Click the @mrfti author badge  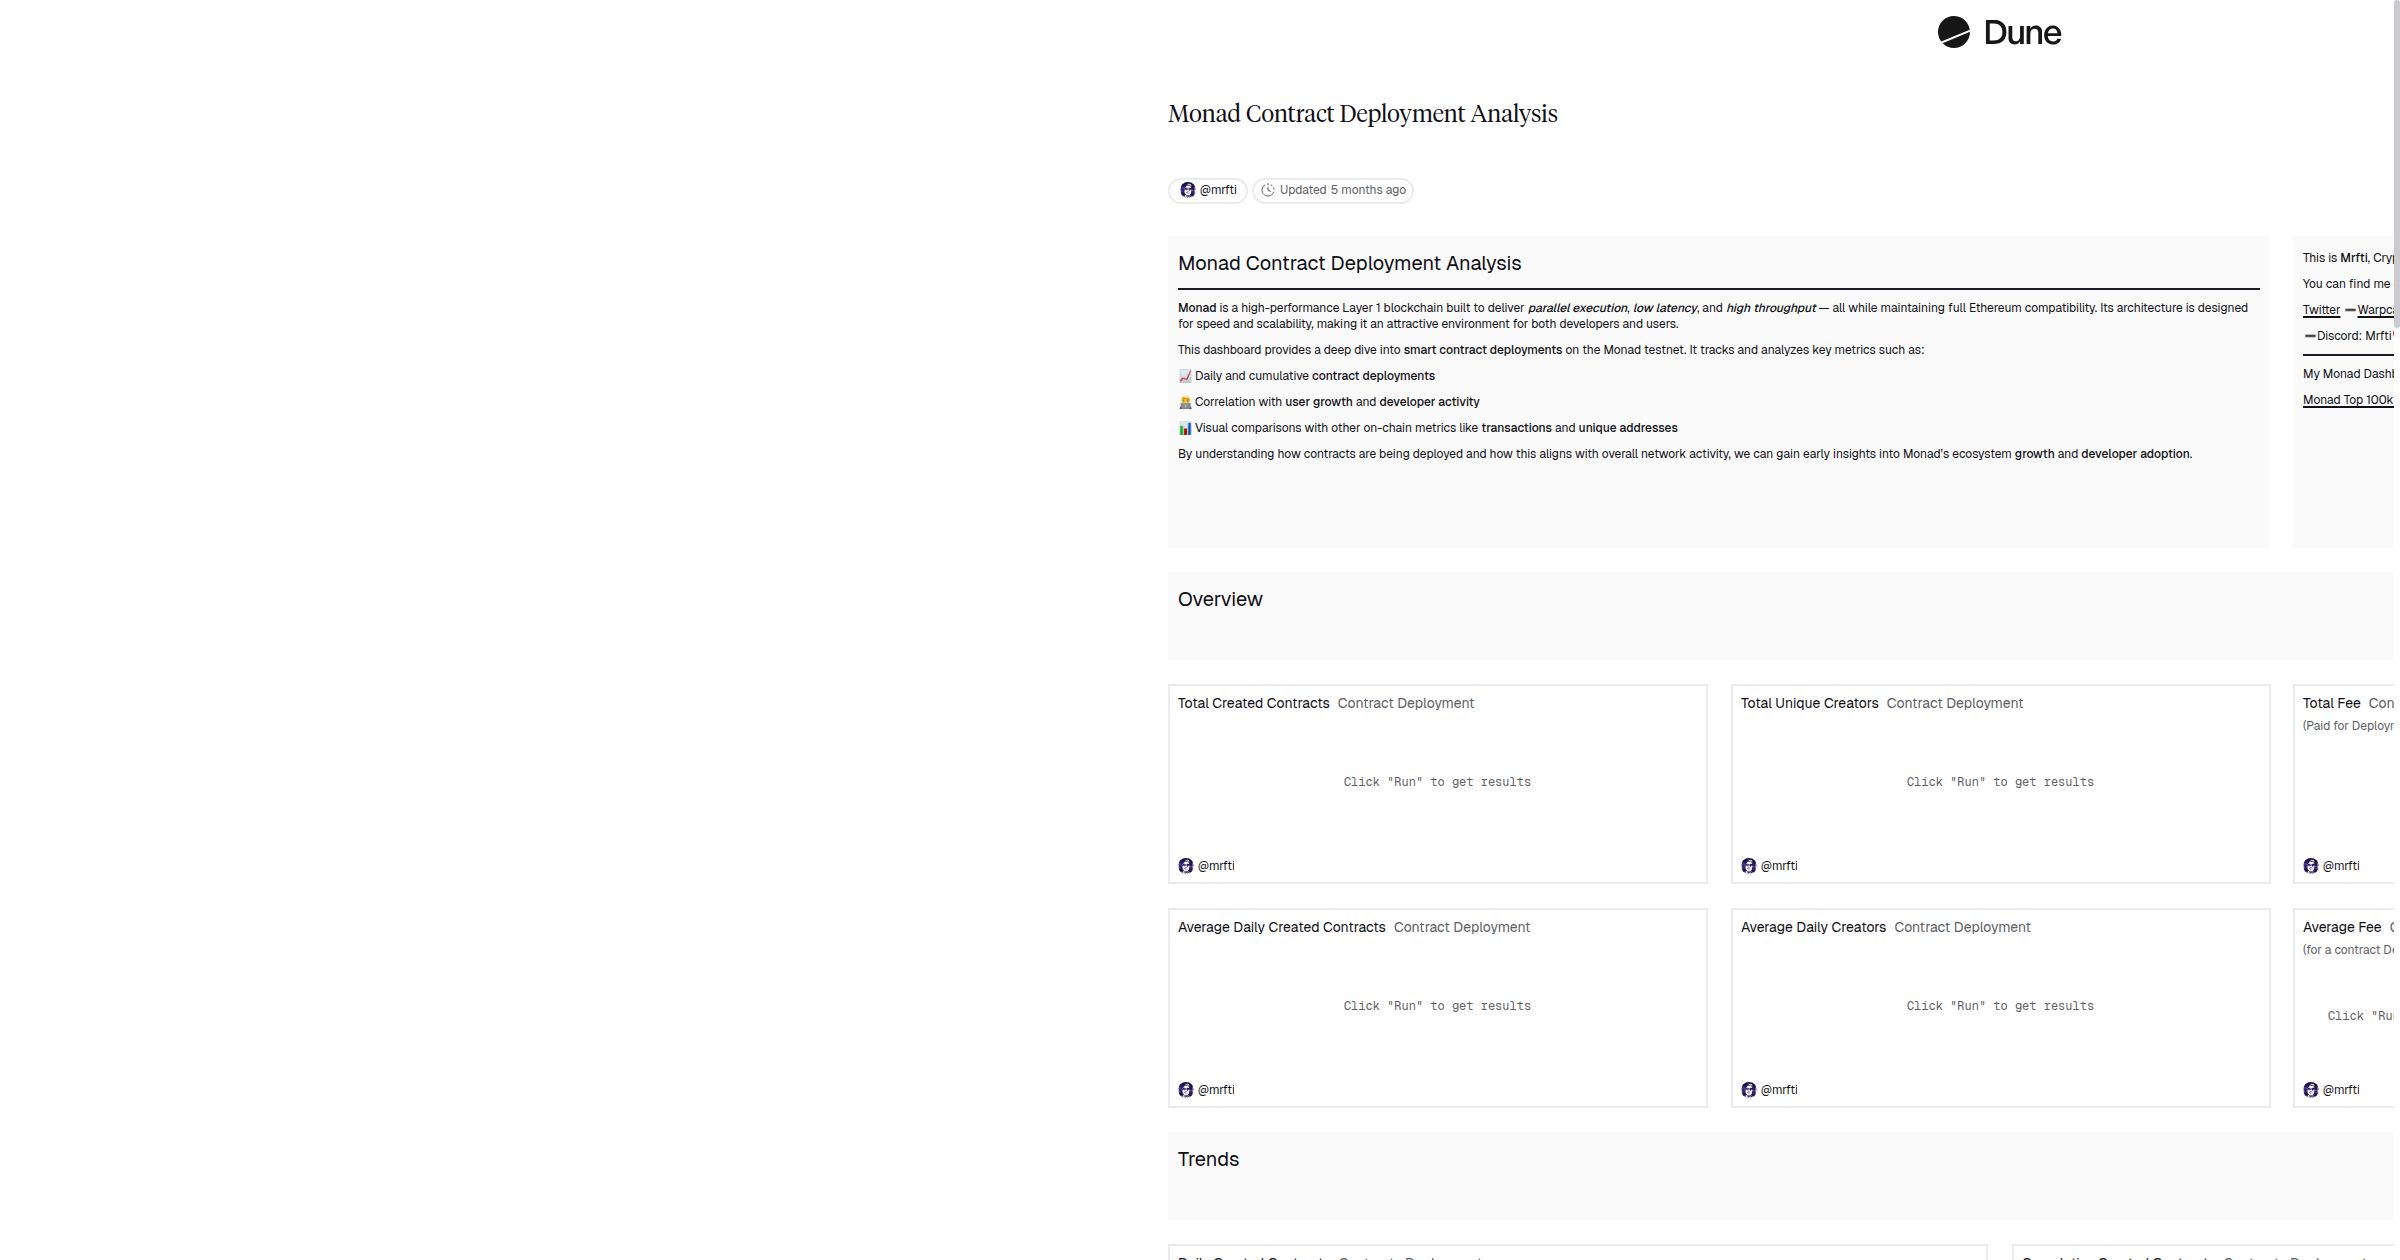tap(1207, 190)
